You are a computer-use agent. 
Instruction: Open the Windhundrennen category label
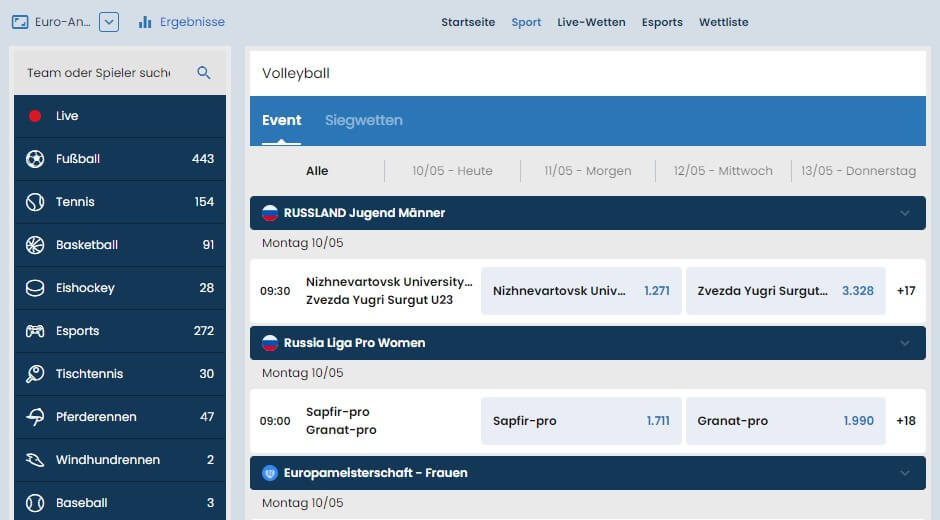[x=108, y=460]
